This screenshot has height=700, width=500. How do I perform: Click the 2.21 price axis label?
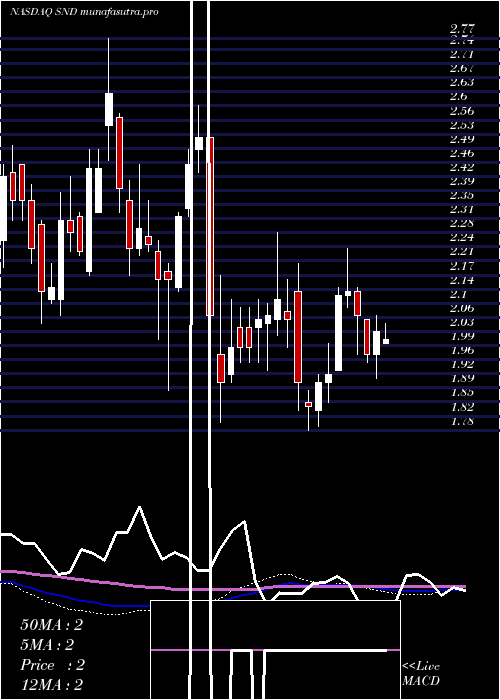coord(462,252)
